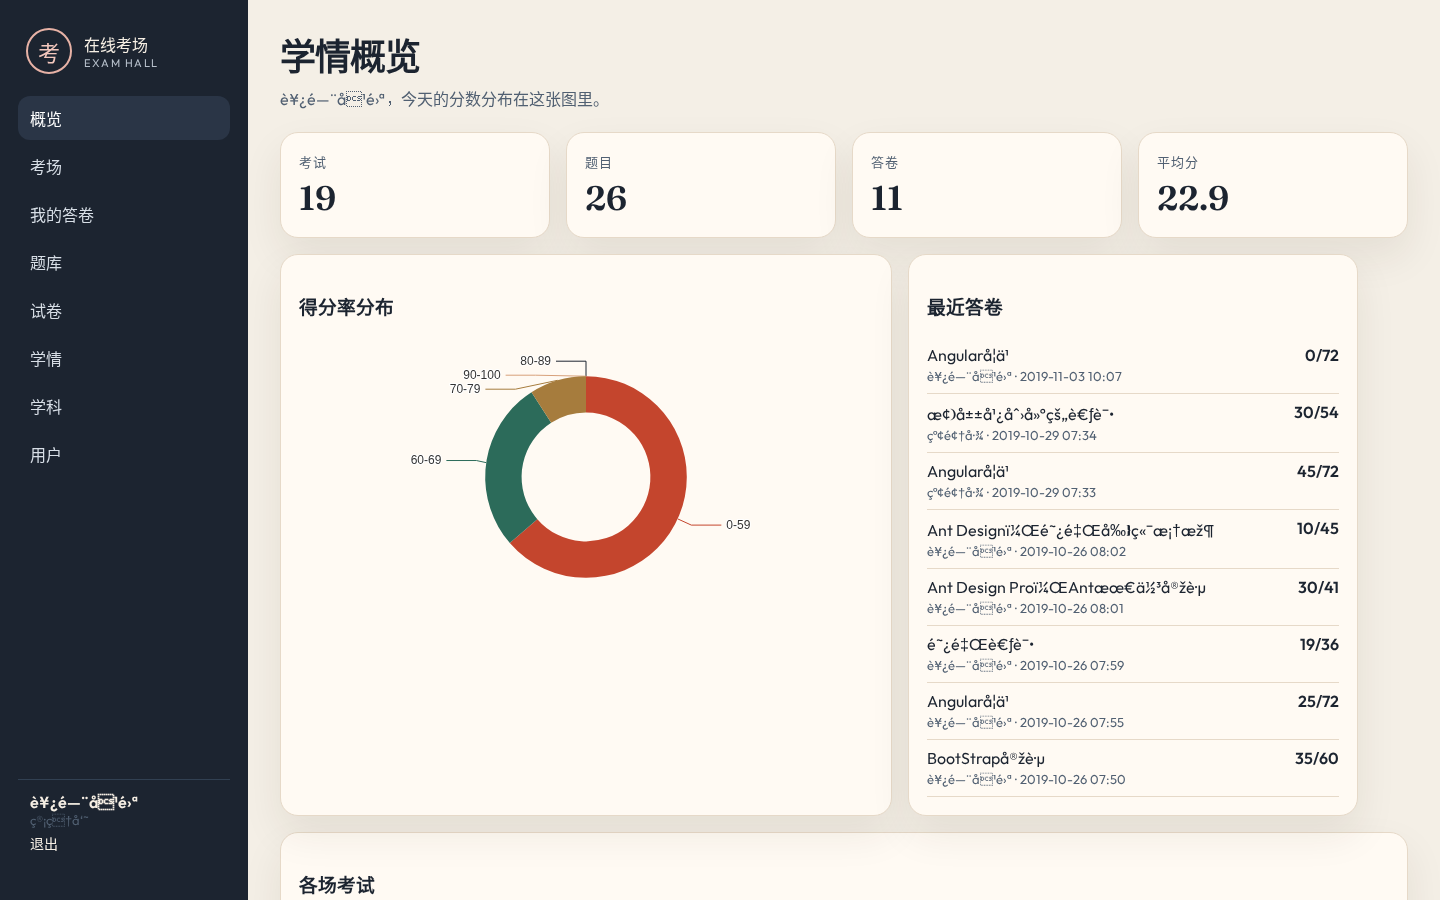Click the 0/72 score in recent answers
The image size is (1440, 900).
[x=1322, y=355]
